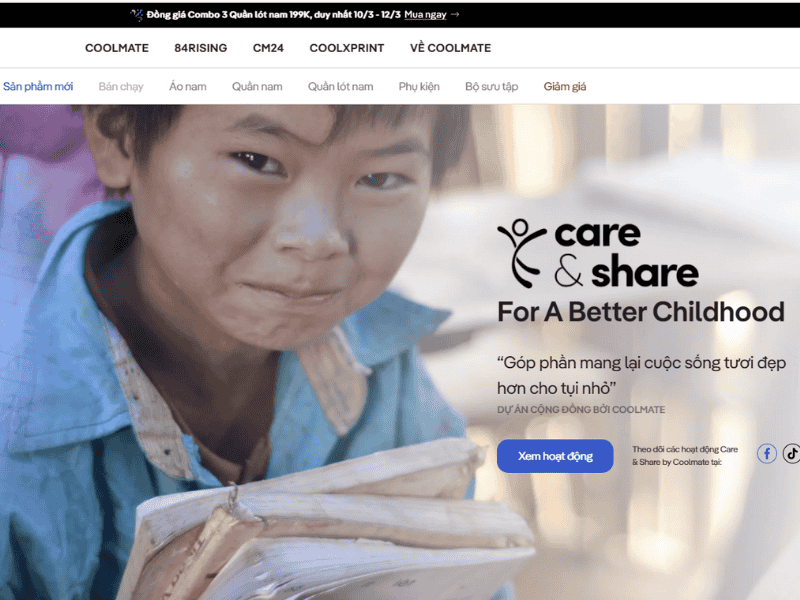Screen dimensions: 800x600
Task: Expand the Quần nam menu
Action: [x=257, y=87]
